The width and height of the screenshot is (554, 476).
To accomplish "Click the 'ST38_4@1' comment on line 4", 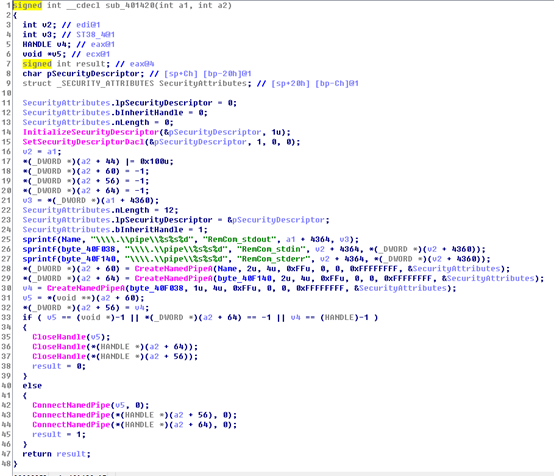I will point(95,35).
